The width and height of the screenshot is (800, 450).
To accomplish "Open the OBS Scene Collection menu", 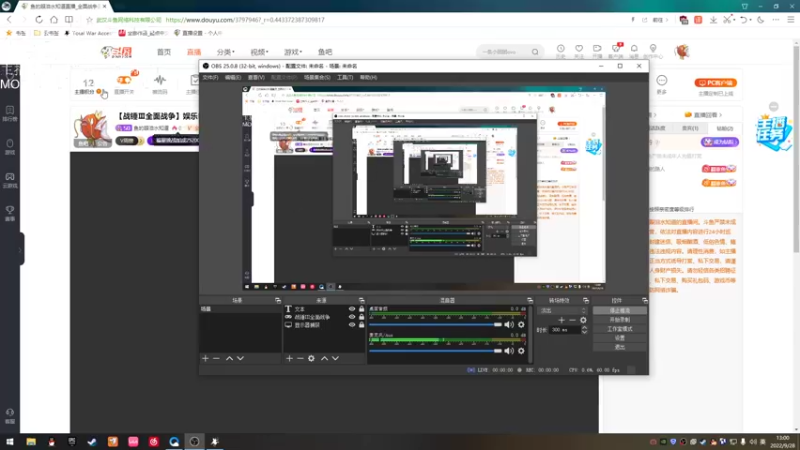I will (317, 78).
